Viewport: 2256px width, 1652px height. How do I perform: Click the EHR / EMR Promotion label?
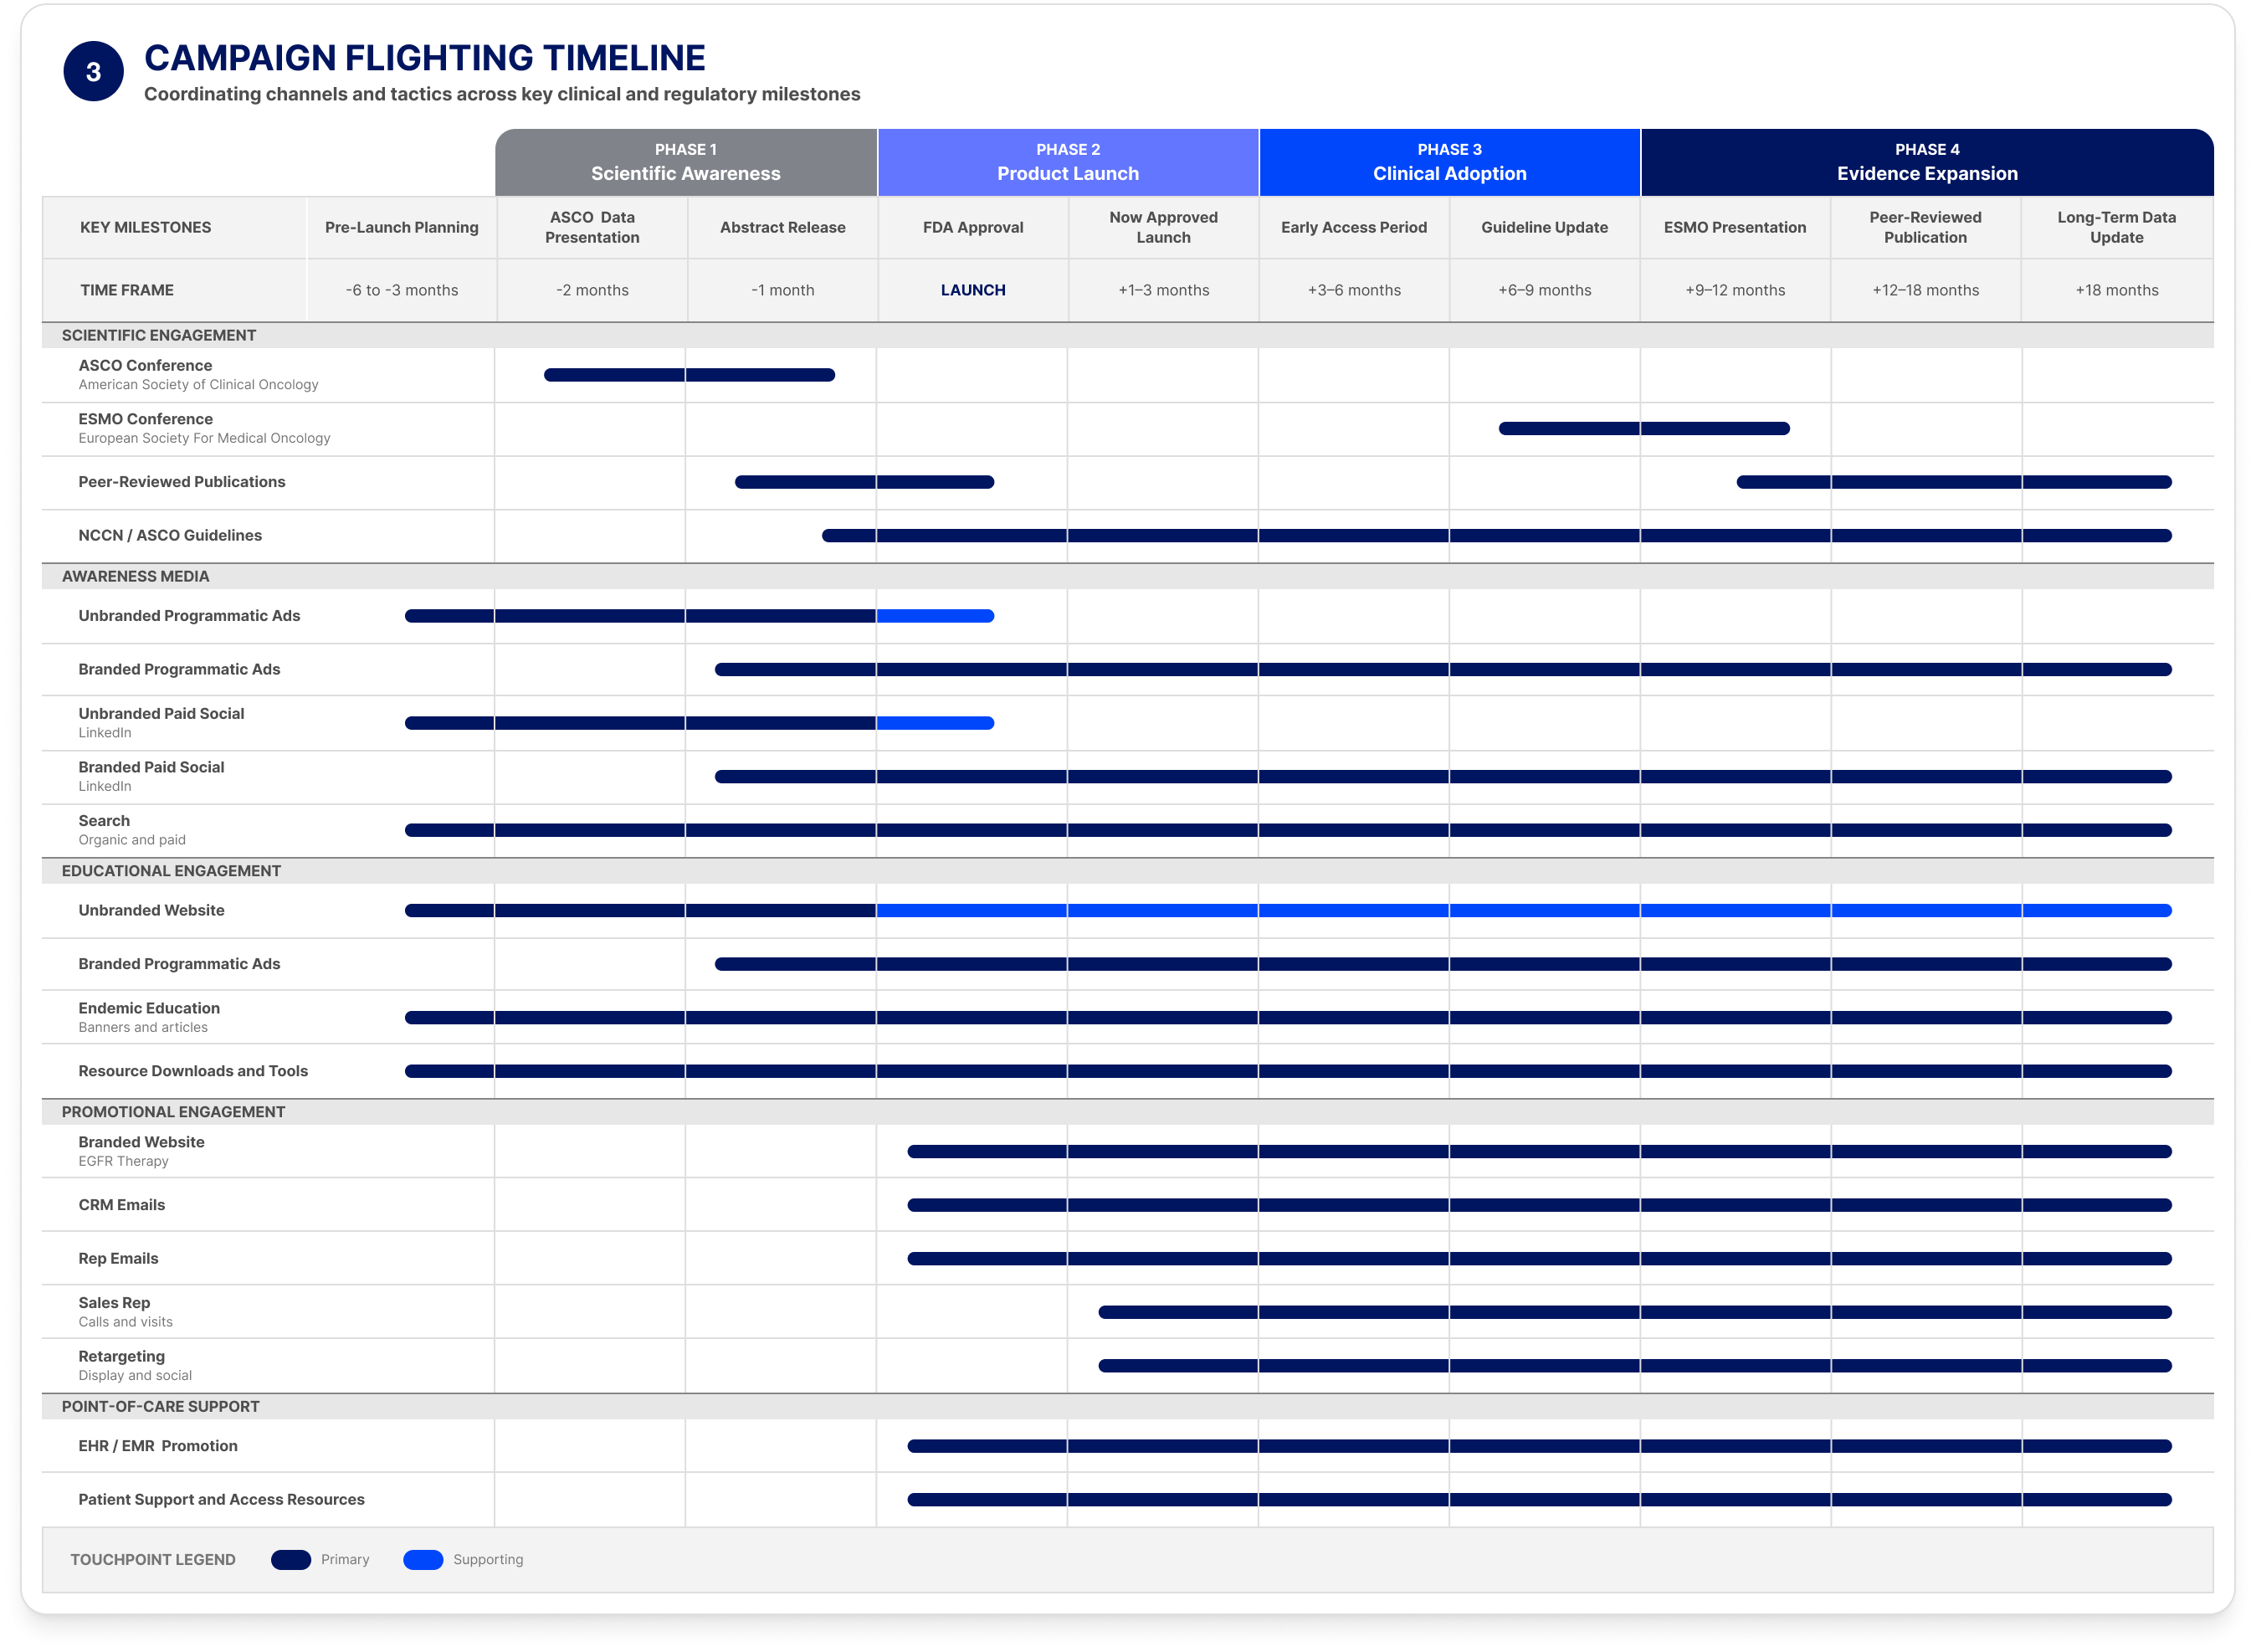coord(158,1446)
